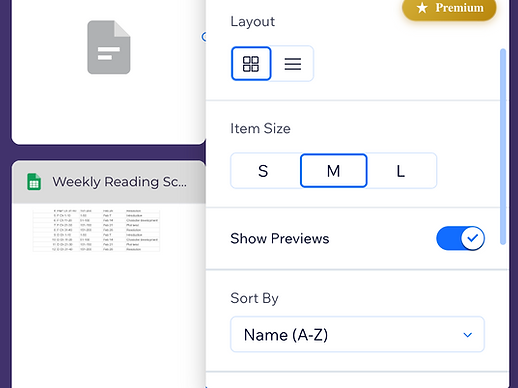The width and height of the screenshot is (518, 388).
Task: Click the Item Size label
Action: pyautogui.click(x=260, y=128)
